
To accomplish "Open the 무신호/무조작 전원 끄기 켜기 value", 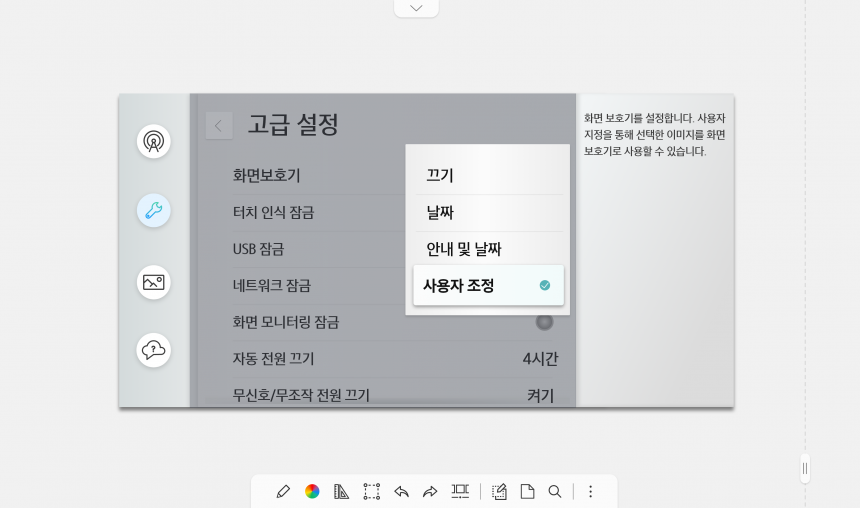I will pos(540,396).
